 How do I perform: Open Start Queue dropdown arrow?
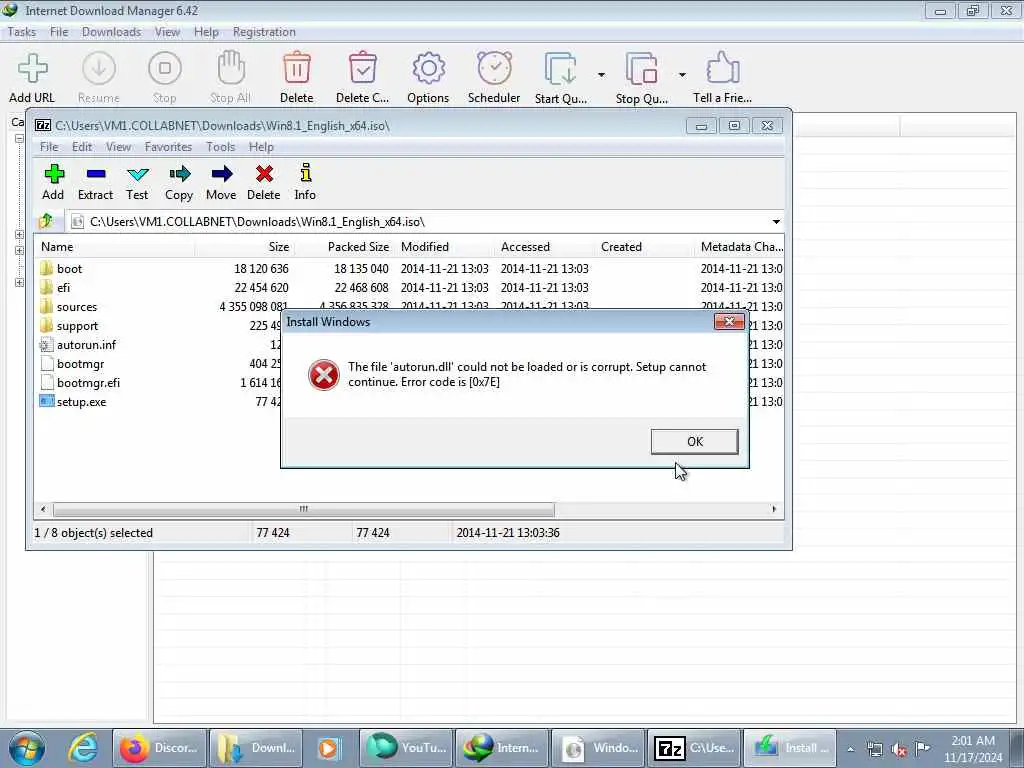point(601,74)
